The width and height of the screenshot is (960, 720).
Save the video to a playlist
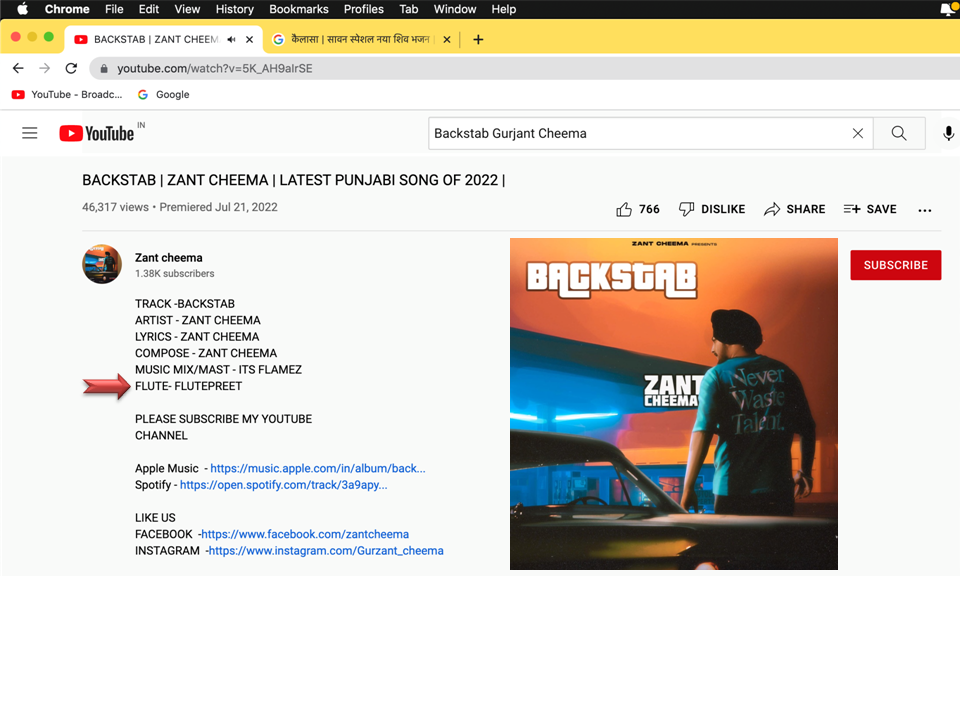(x=869, y=209)
